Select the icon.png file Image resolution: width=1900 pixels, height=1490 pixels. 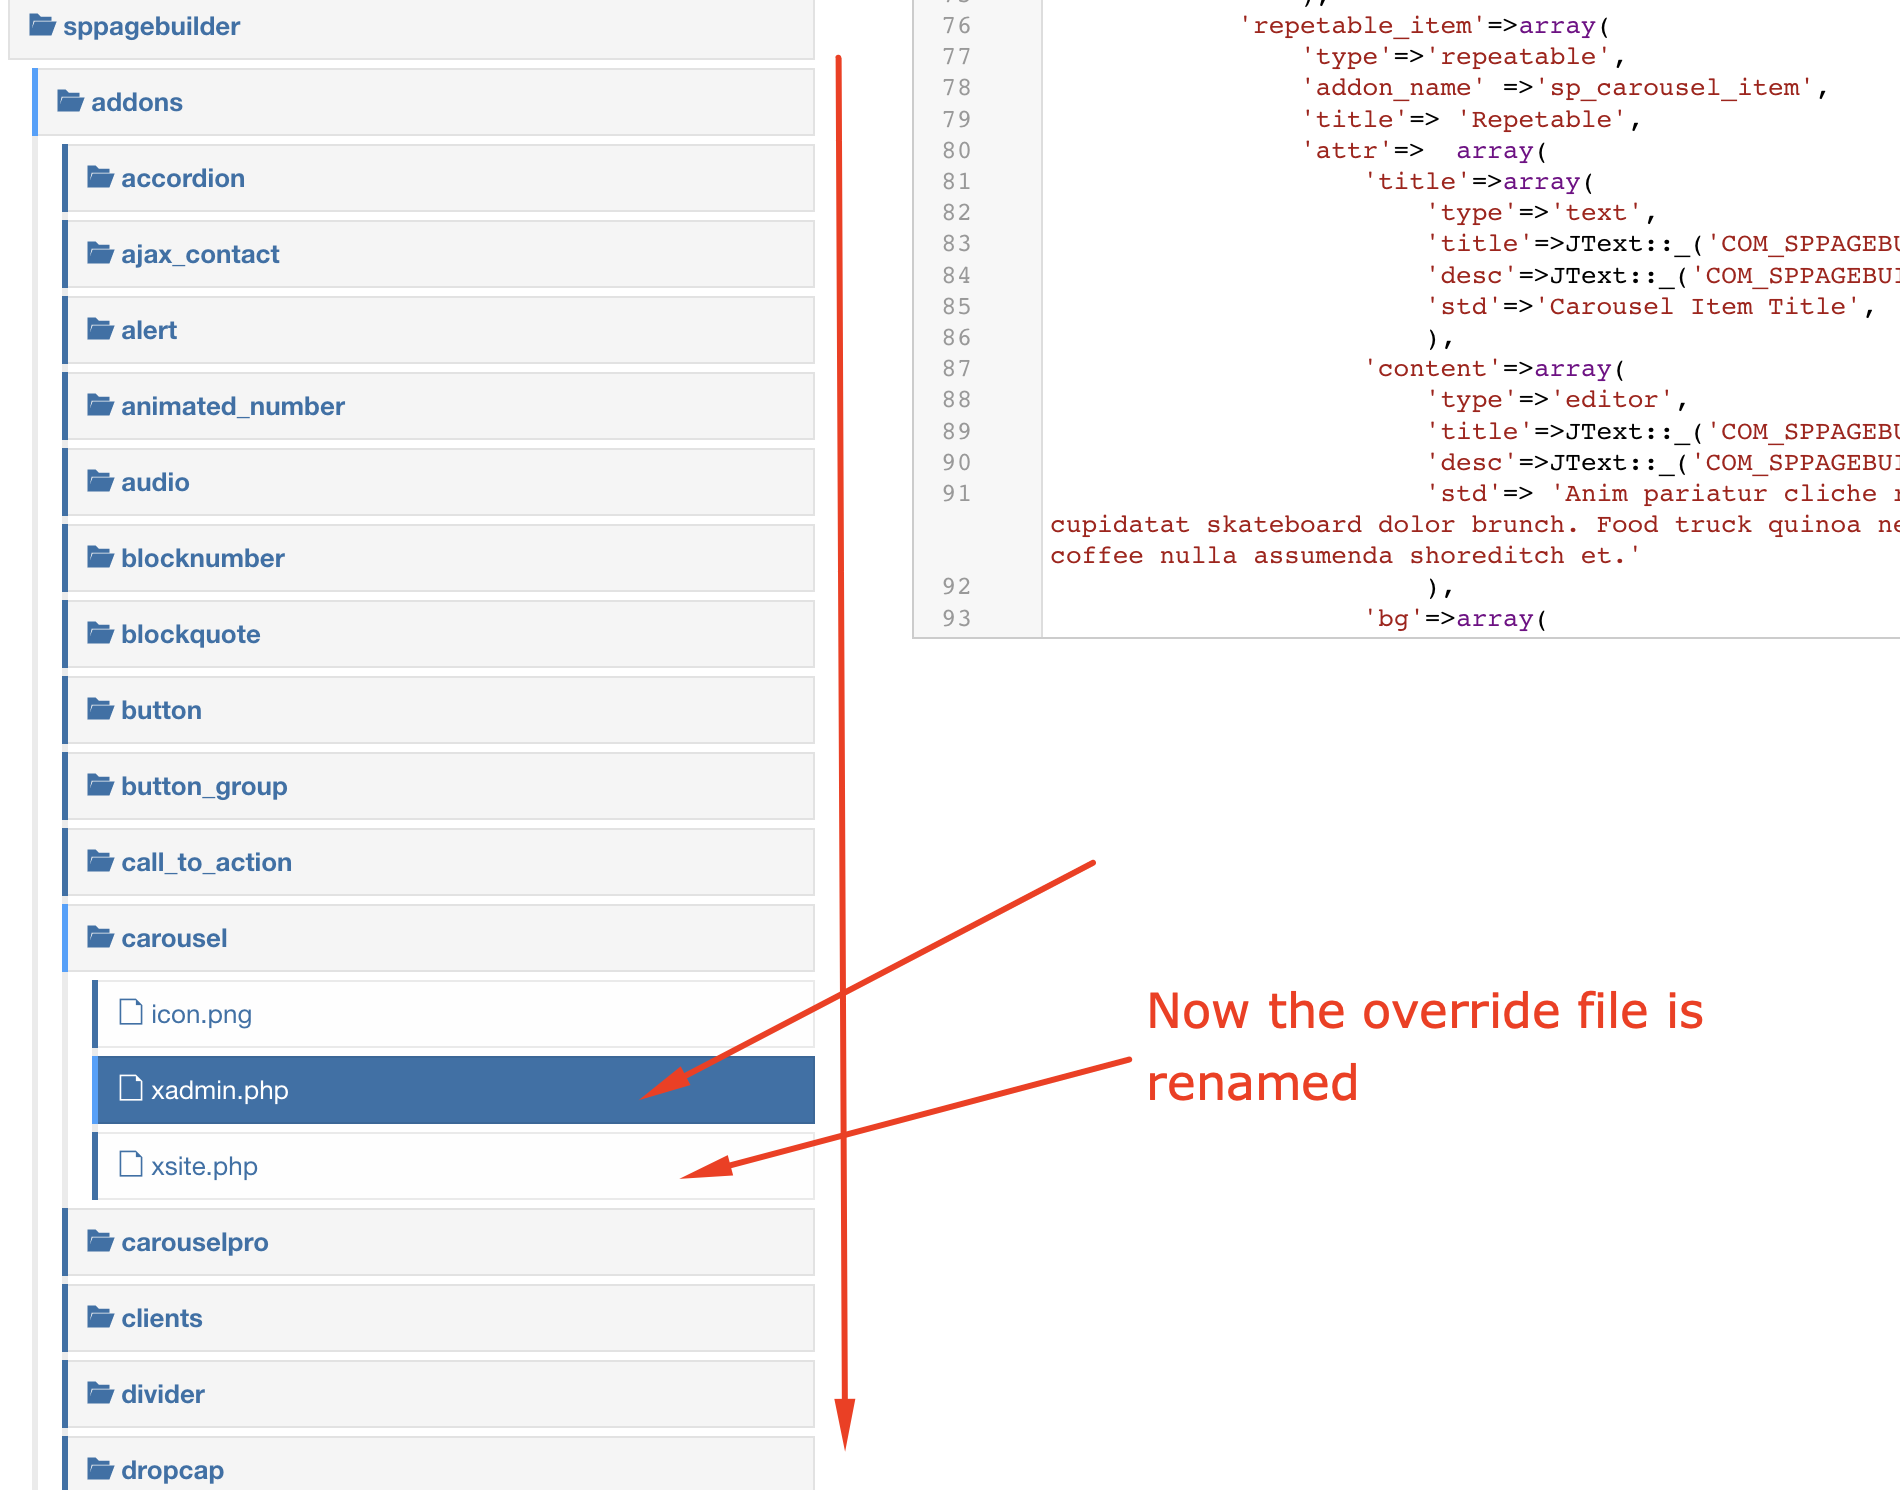click(x=201, y=1013)
